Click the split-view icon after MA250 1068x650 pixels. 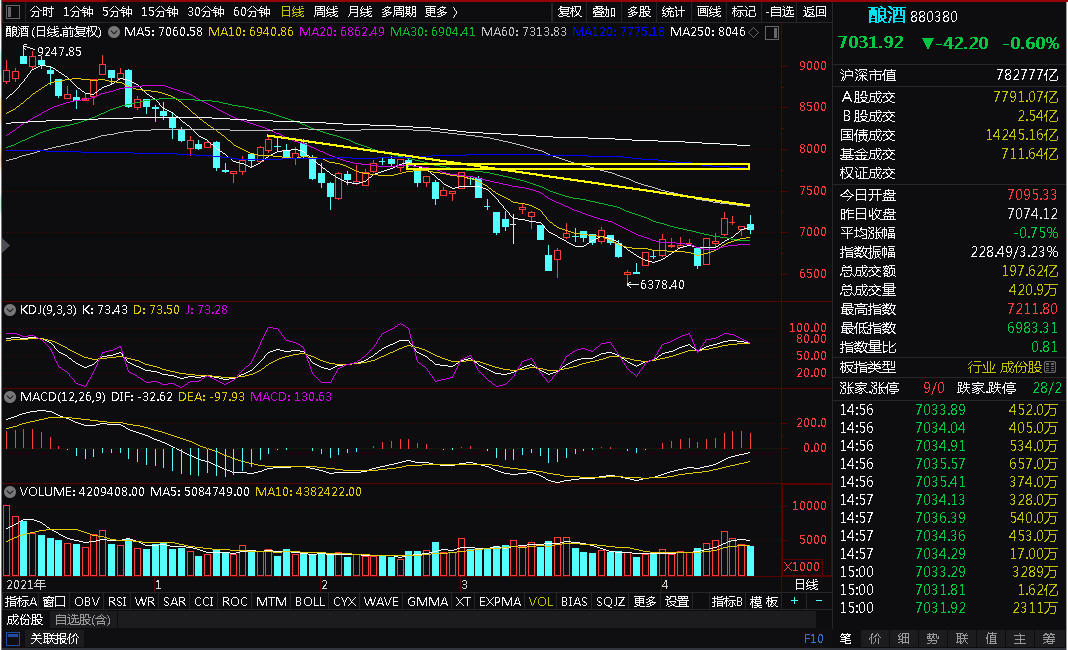click(x=772, y=33)
